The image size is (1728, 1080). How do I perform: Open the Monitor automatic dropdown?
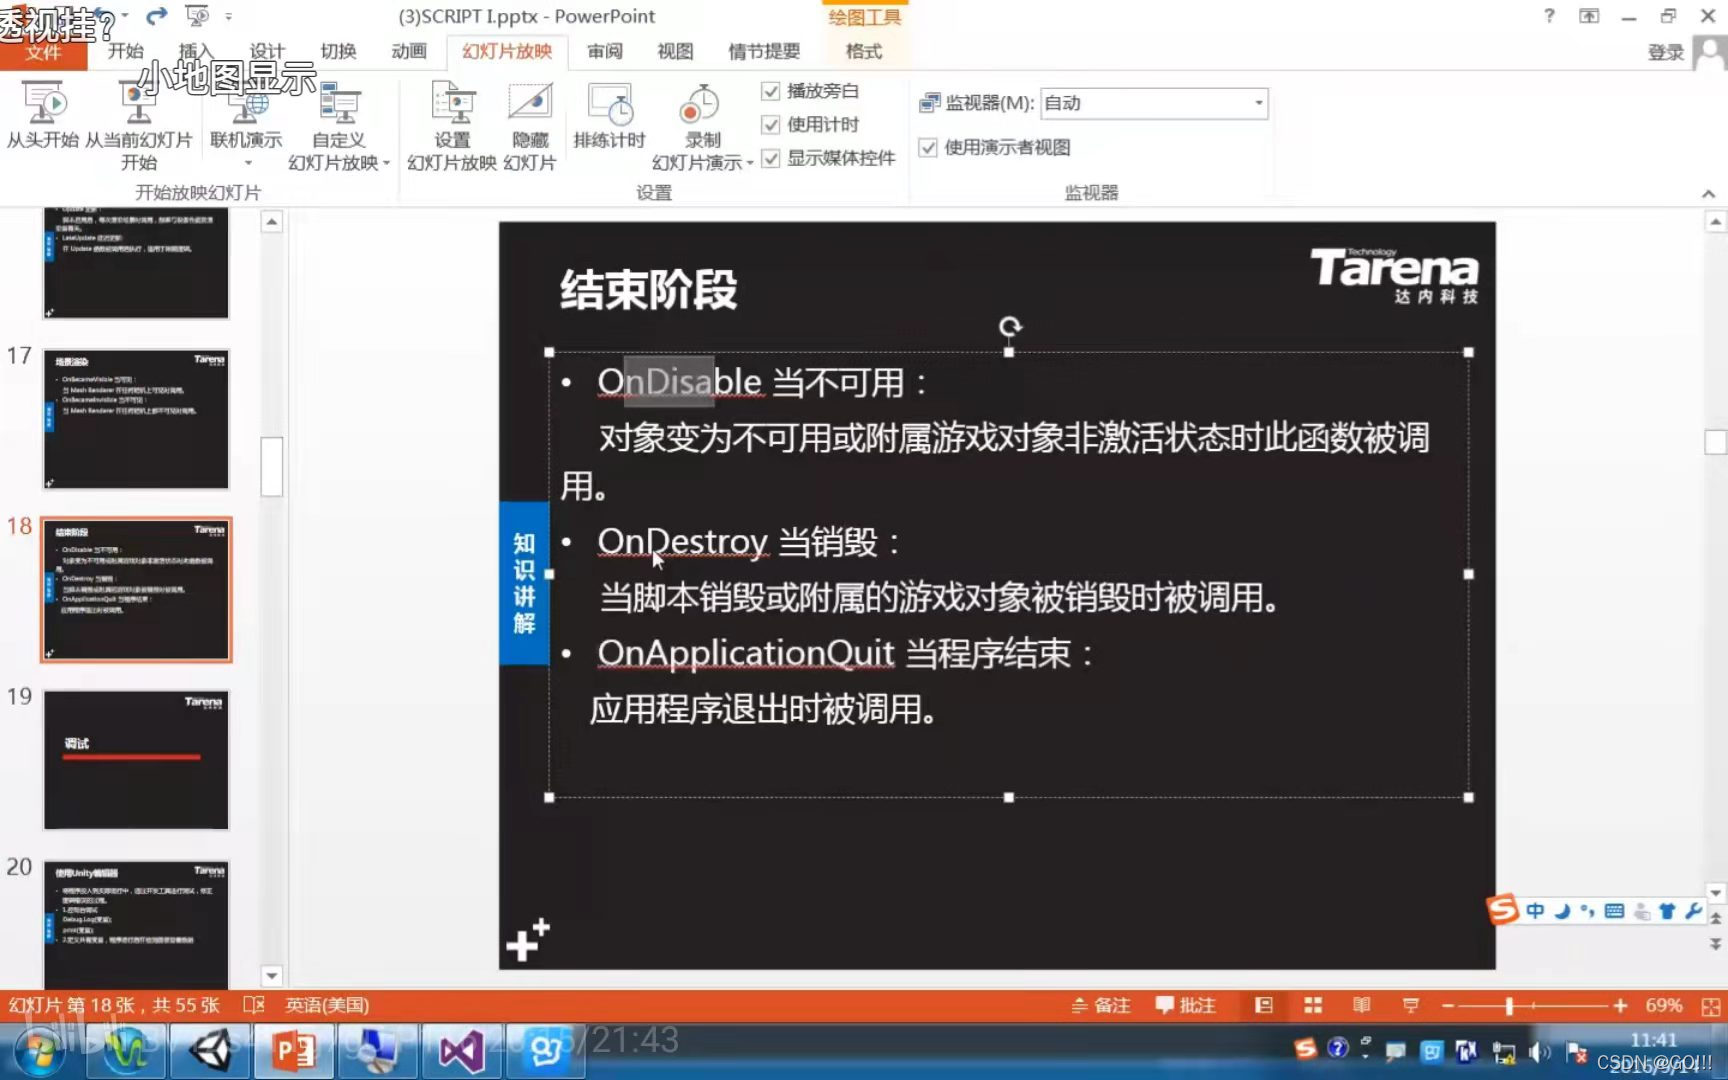point(1259,102)
